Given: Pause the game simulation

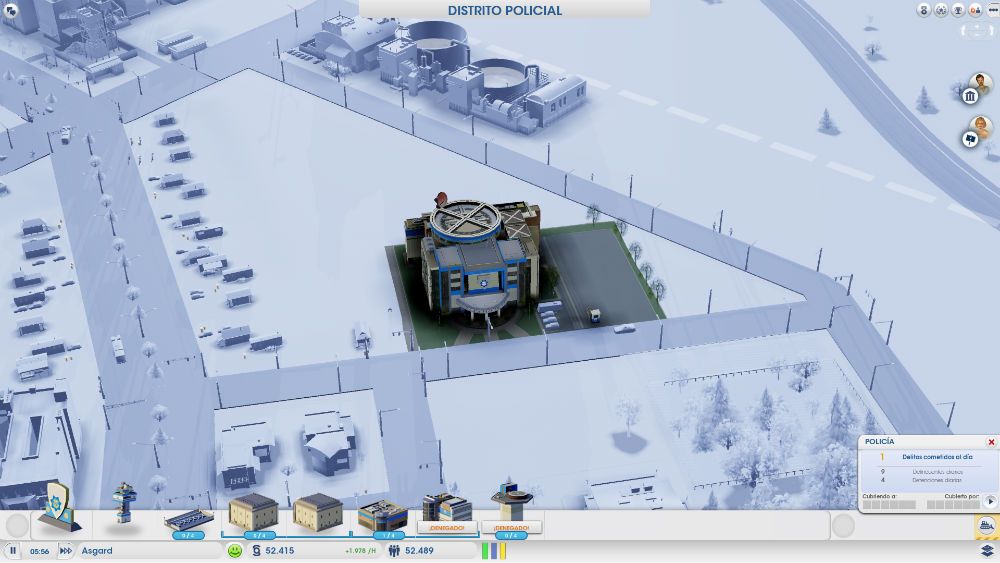Looking at the screenshot, I should tap(13, 550).
